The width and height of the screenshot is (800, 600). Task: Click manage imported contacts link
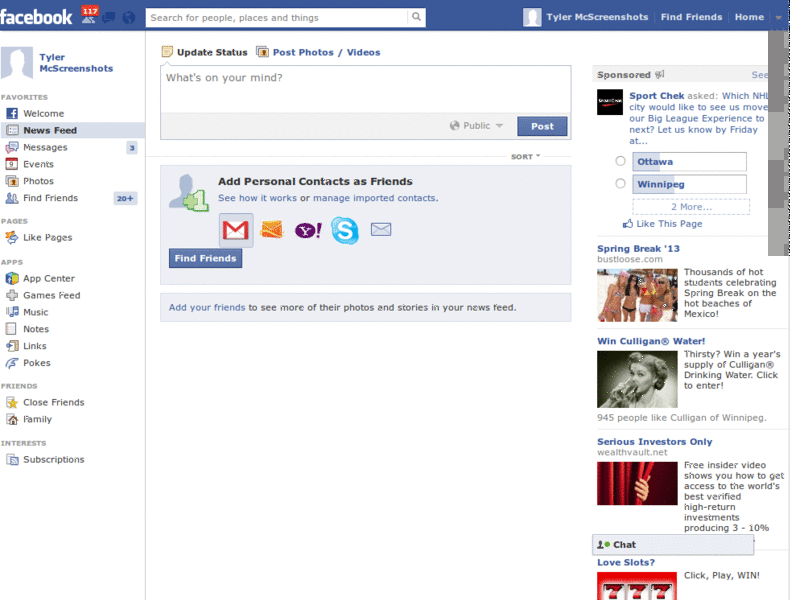click(x=374, y=198)
